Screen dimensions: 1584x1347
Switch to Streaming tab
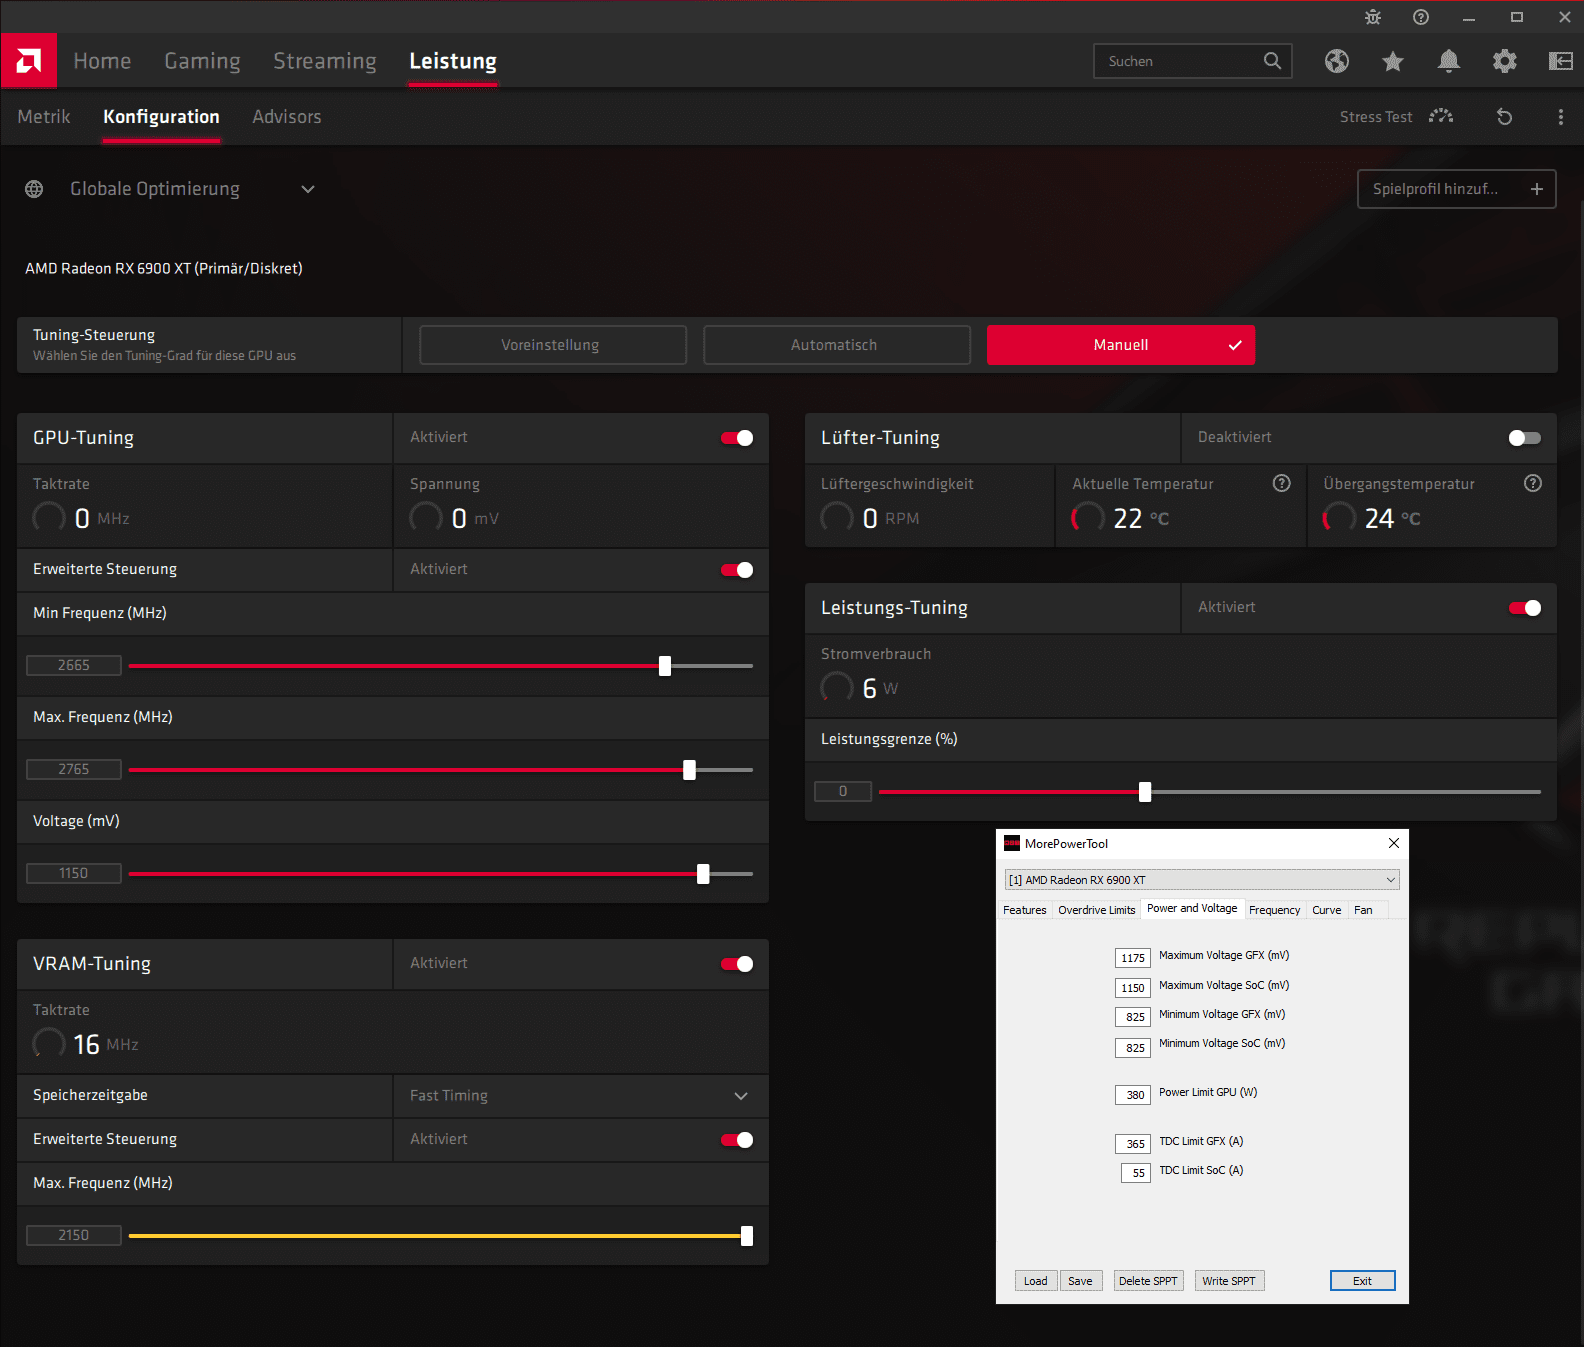tap(325, 62)
